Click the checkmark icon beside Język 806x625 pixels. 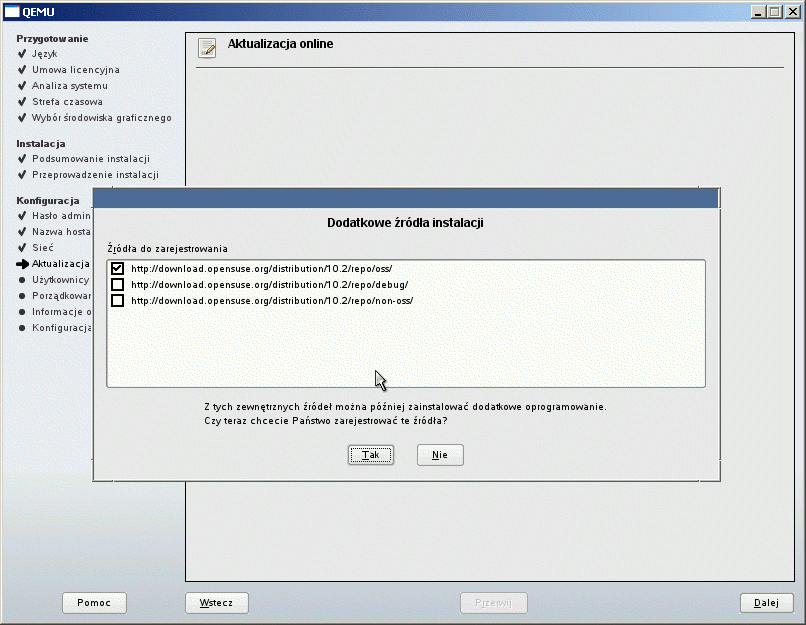(x=22, y=54)
